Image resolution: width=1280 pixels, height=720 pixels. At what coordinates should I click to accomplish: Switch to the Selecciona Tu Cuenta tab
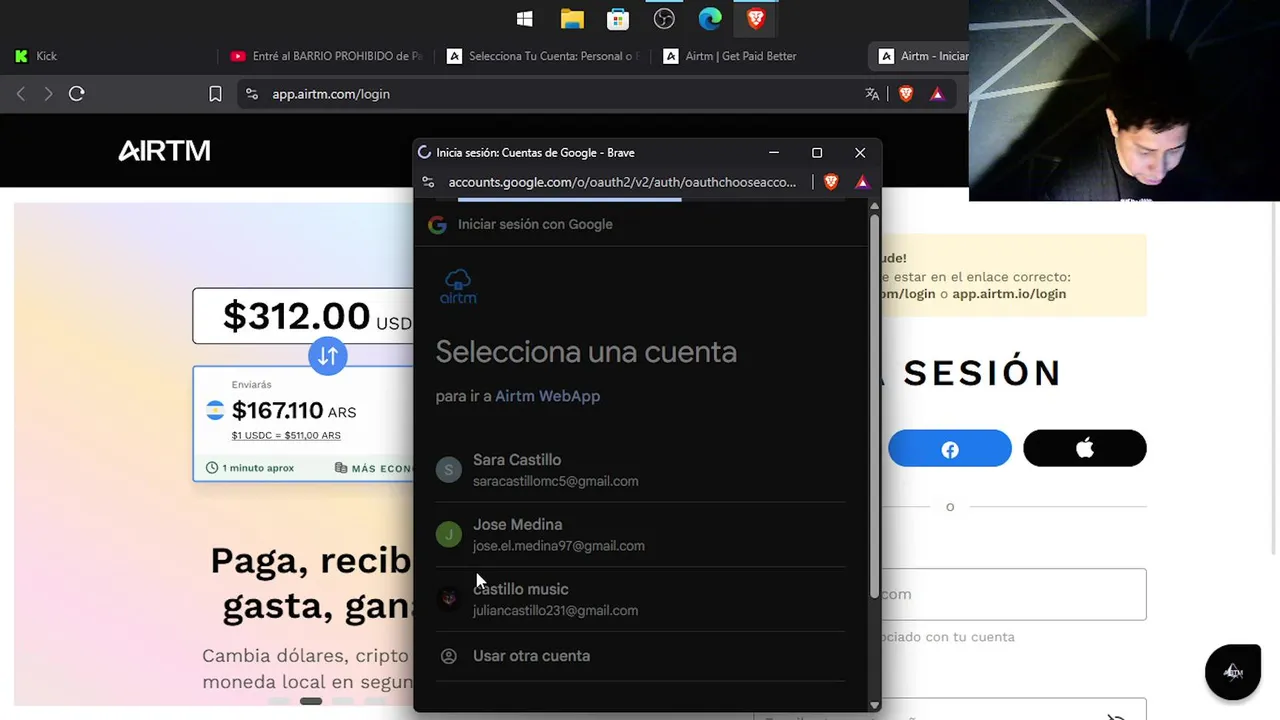(x=543, y=56)
